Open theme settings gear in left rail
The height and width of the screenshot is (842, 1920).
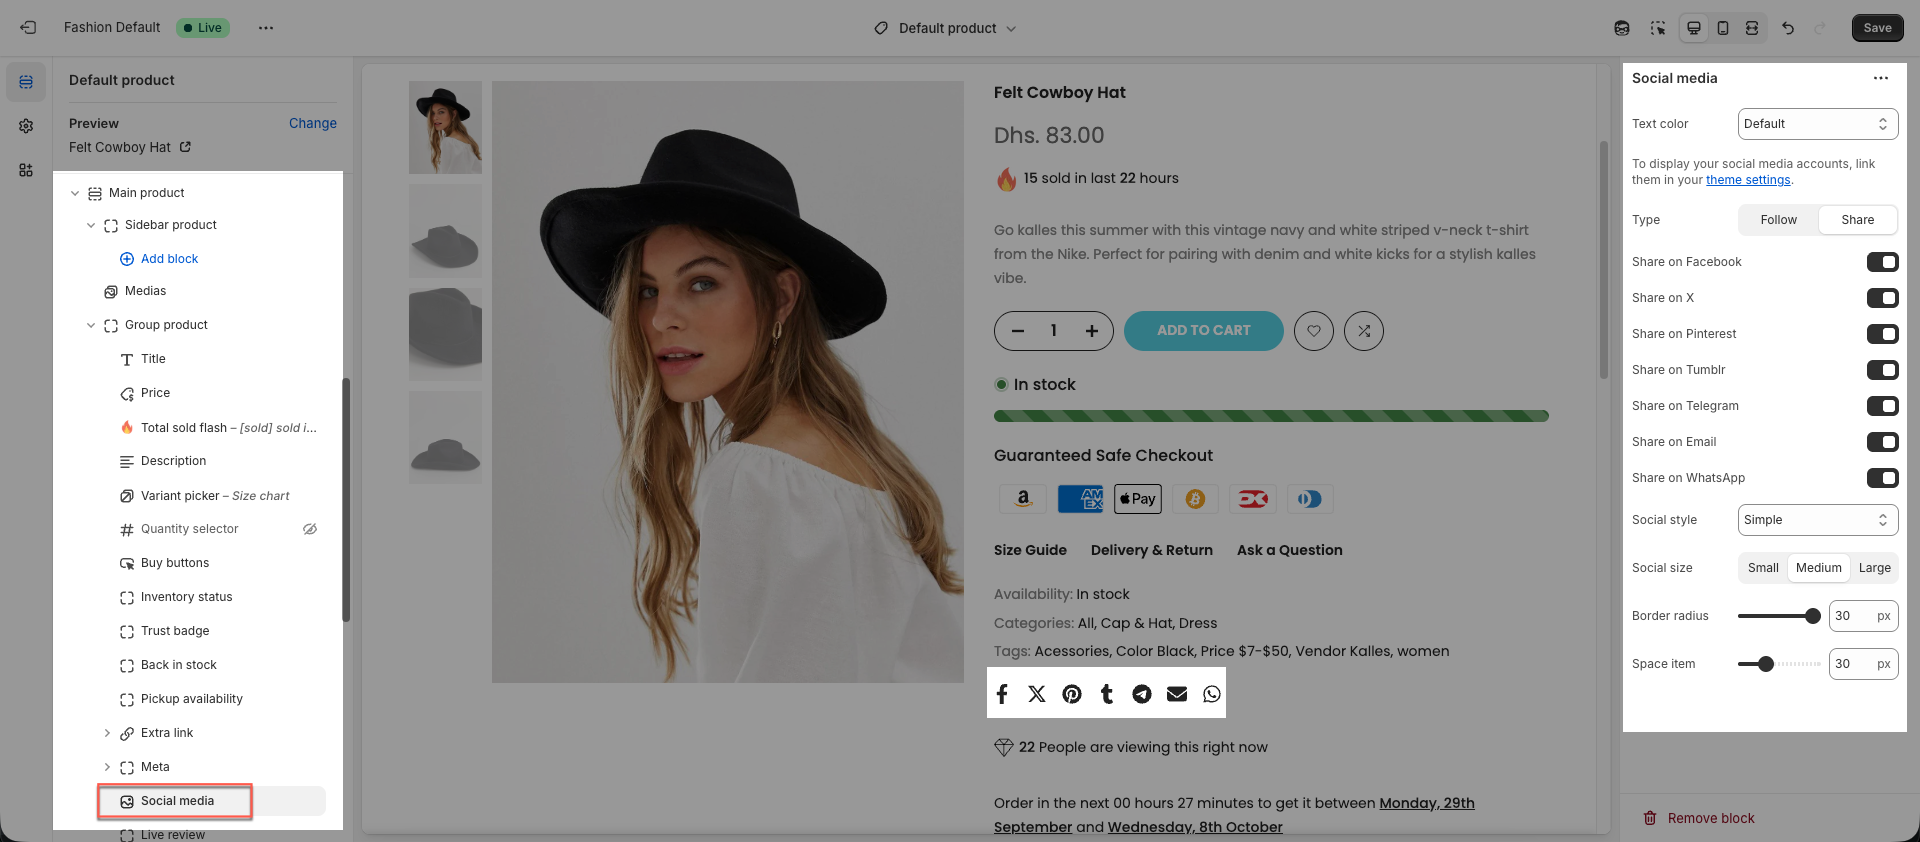[26, 126]
